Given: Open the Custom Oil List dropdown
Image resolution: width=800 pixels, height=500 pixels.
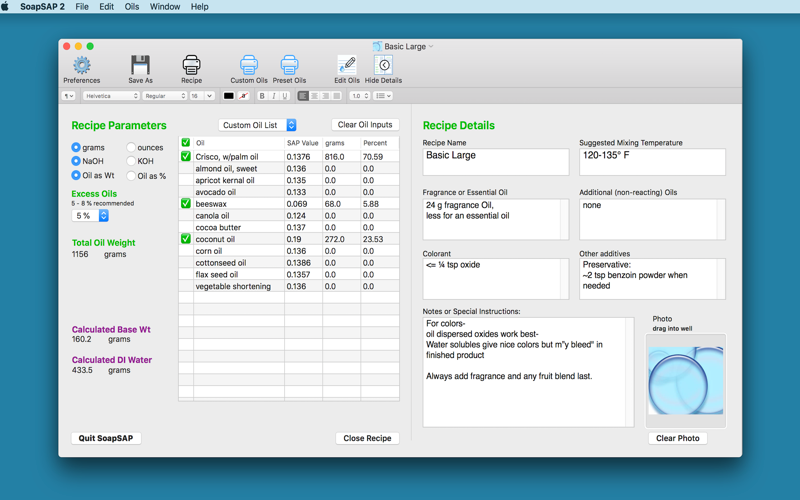Looking at the screenshot, I should point(257,125).
